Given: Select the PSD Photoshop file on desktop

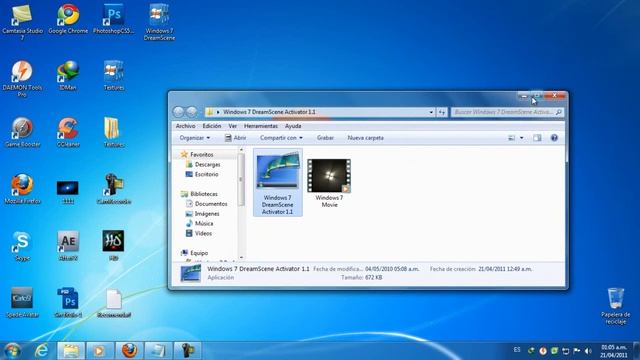Looking at the screenshot, I should pyautogui.click(x=68, y=303).
